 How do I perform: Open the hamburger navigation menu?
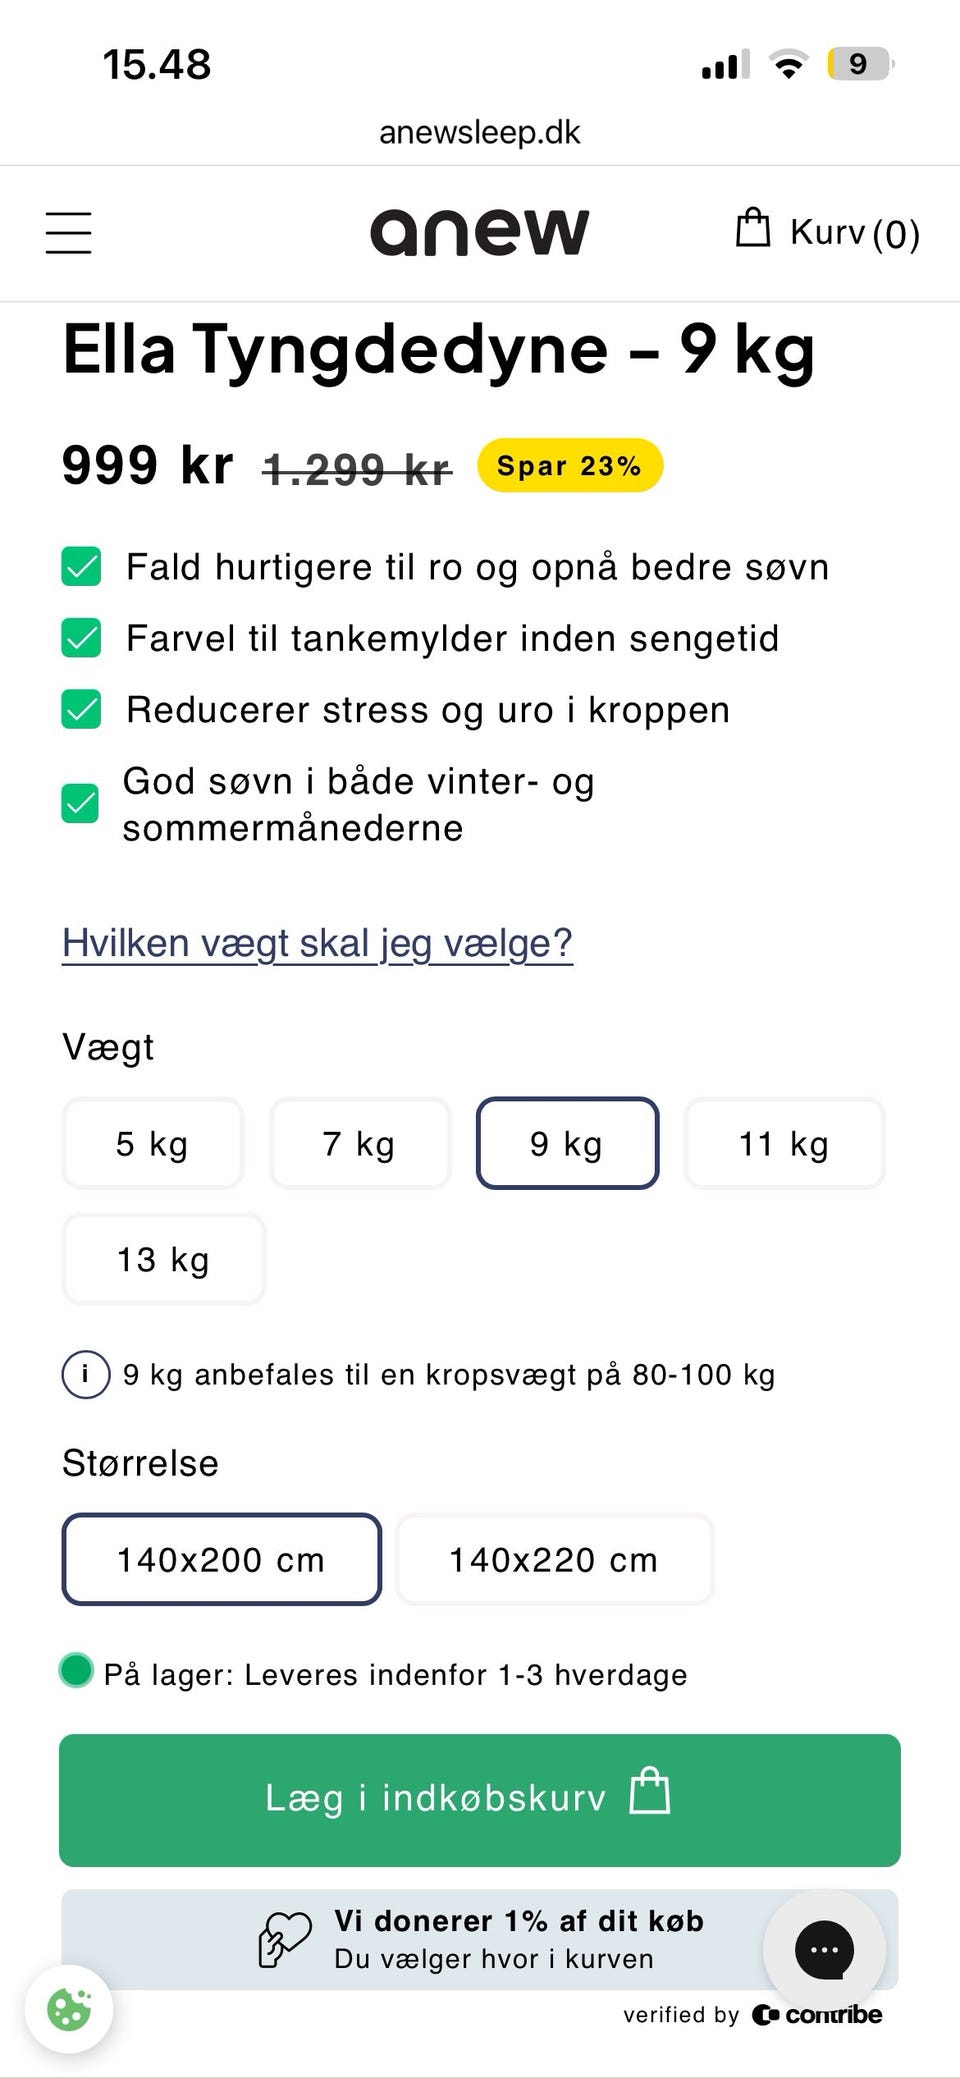pyautogui.click(x=68, y=233)
